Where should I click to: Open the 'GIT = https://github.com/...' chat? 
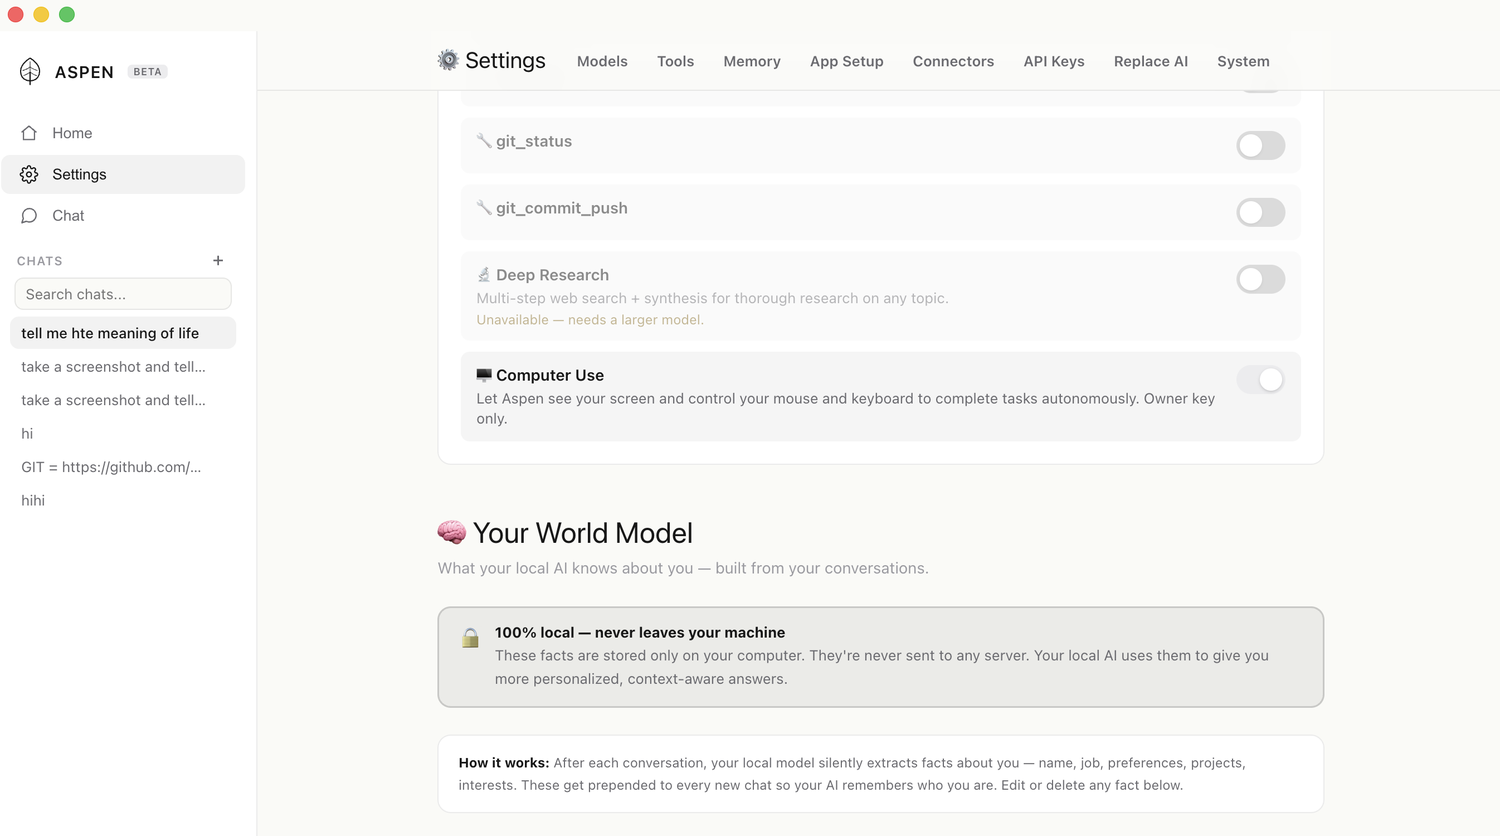(123, 467)
